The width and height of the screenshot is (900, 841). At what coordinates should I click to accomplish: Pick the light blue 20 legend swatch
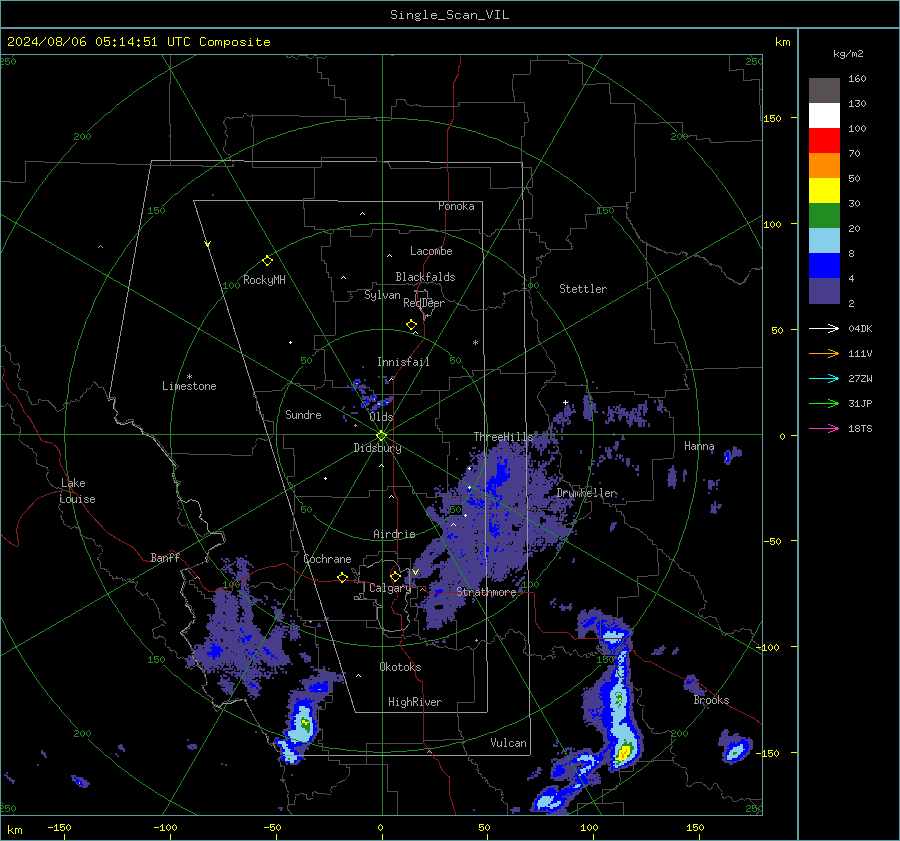(824, 241)
